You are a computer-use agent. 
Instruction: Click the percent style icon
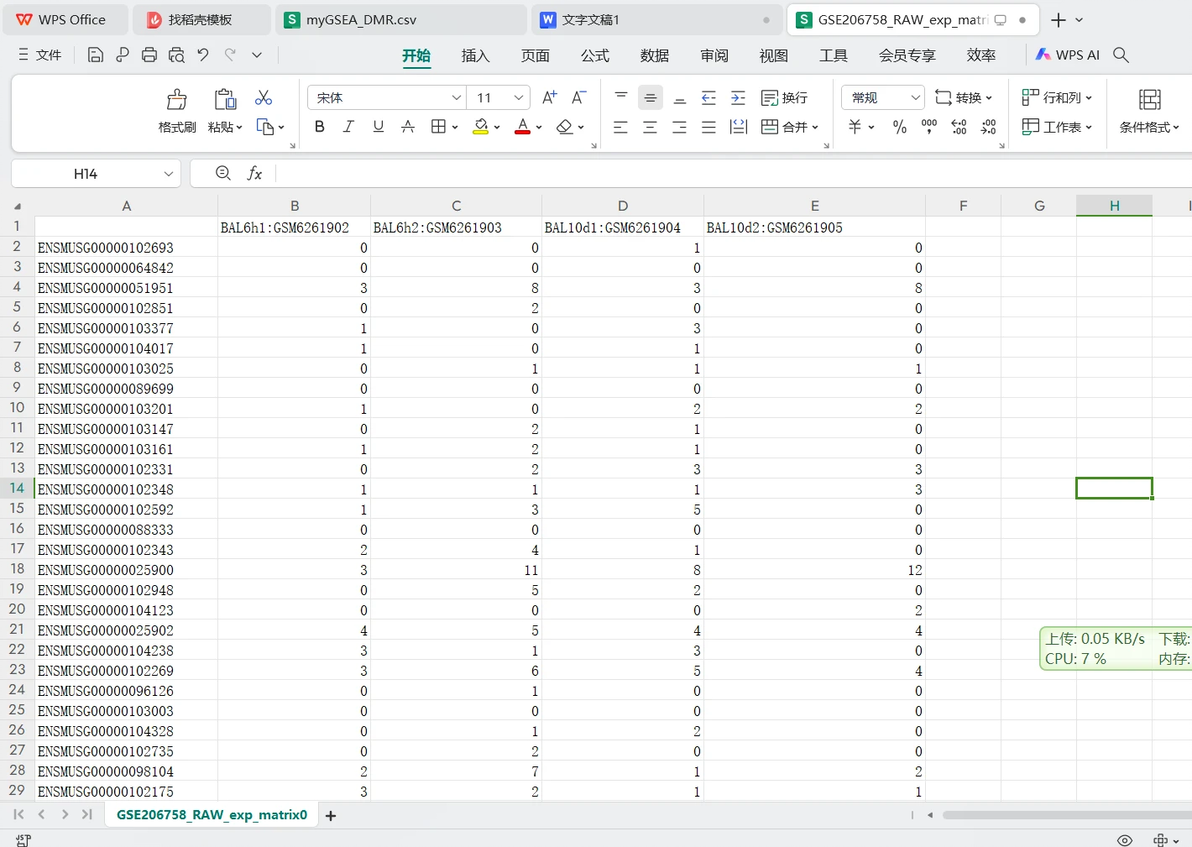899,127
